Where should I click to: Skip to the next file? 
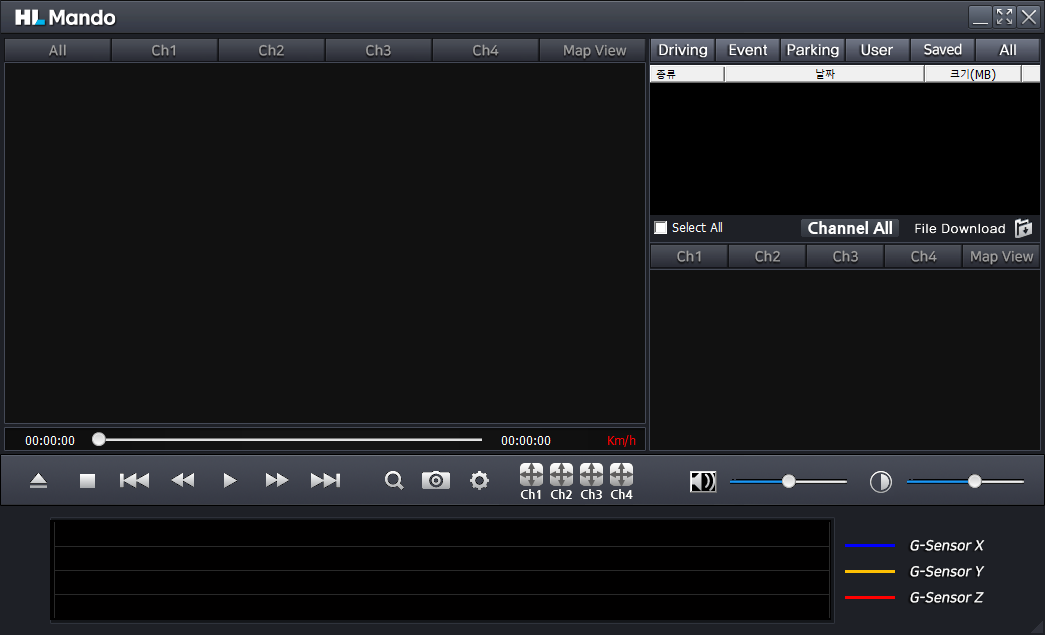tap(325, 481)
